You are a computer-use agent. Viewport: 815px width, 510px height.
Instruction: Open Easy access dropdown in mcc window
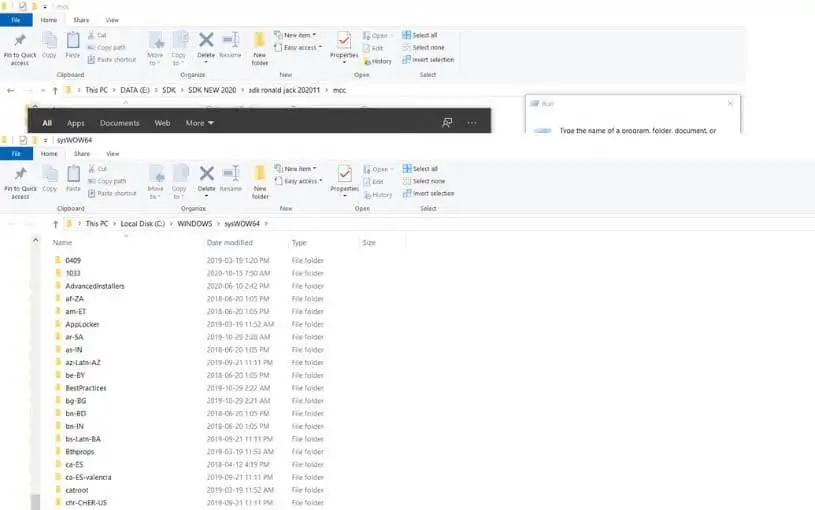[x=298, y=47]
